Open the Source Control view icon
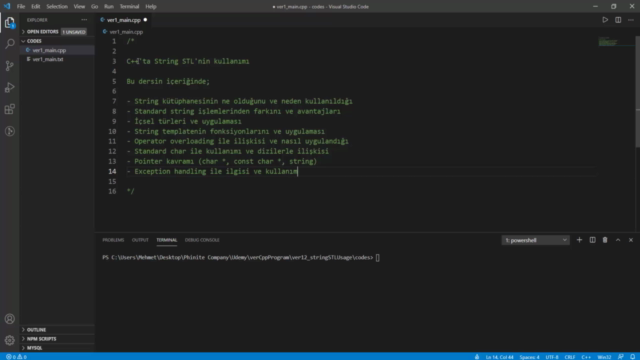Viewport: 640px width, 360px height. point(10,66)
